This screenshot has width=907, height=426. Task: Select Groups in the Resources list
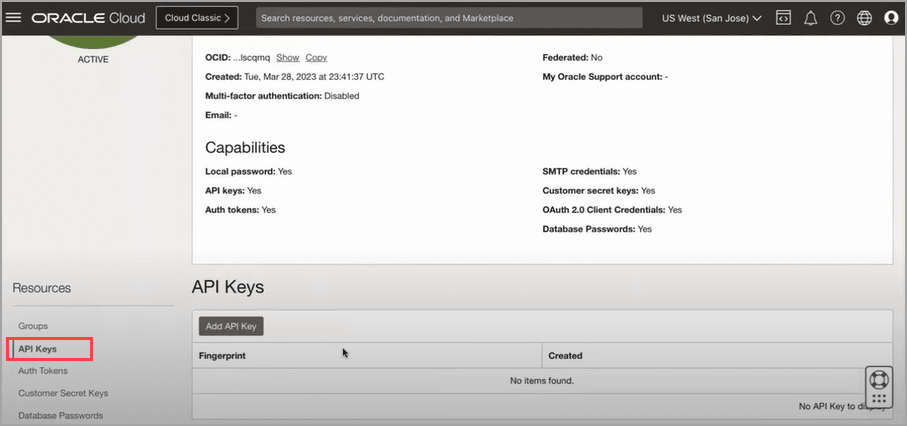click(x=33, y=326)
